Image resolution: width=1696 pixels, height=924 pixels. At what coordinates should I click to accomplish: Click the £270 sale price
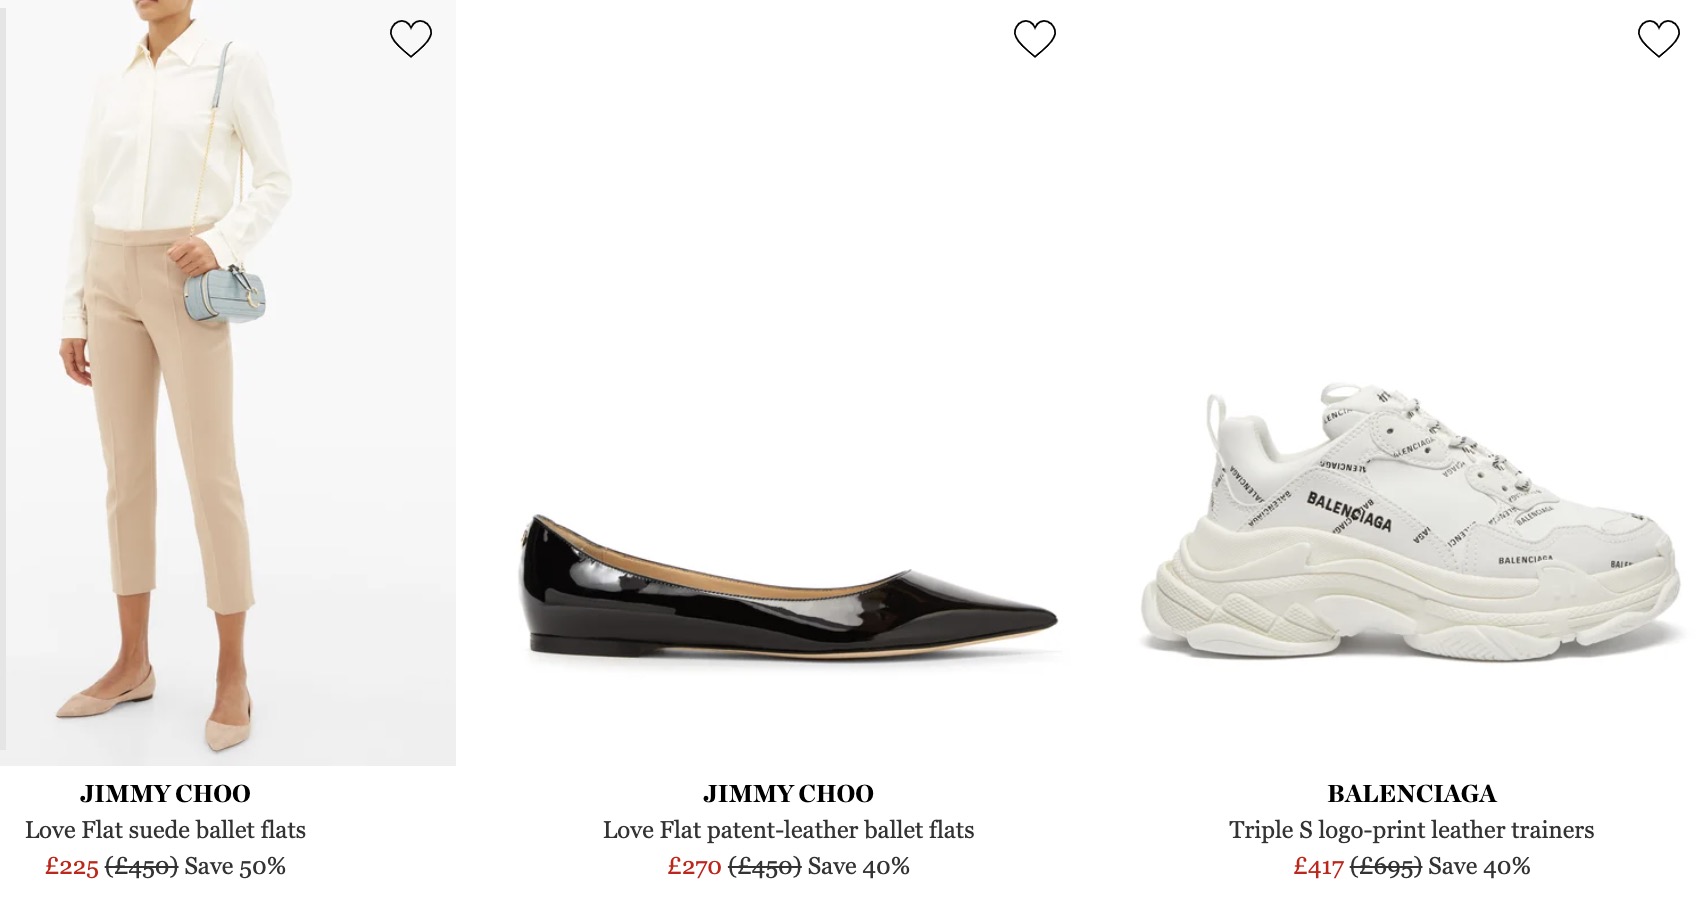click(x=694, y=867)
